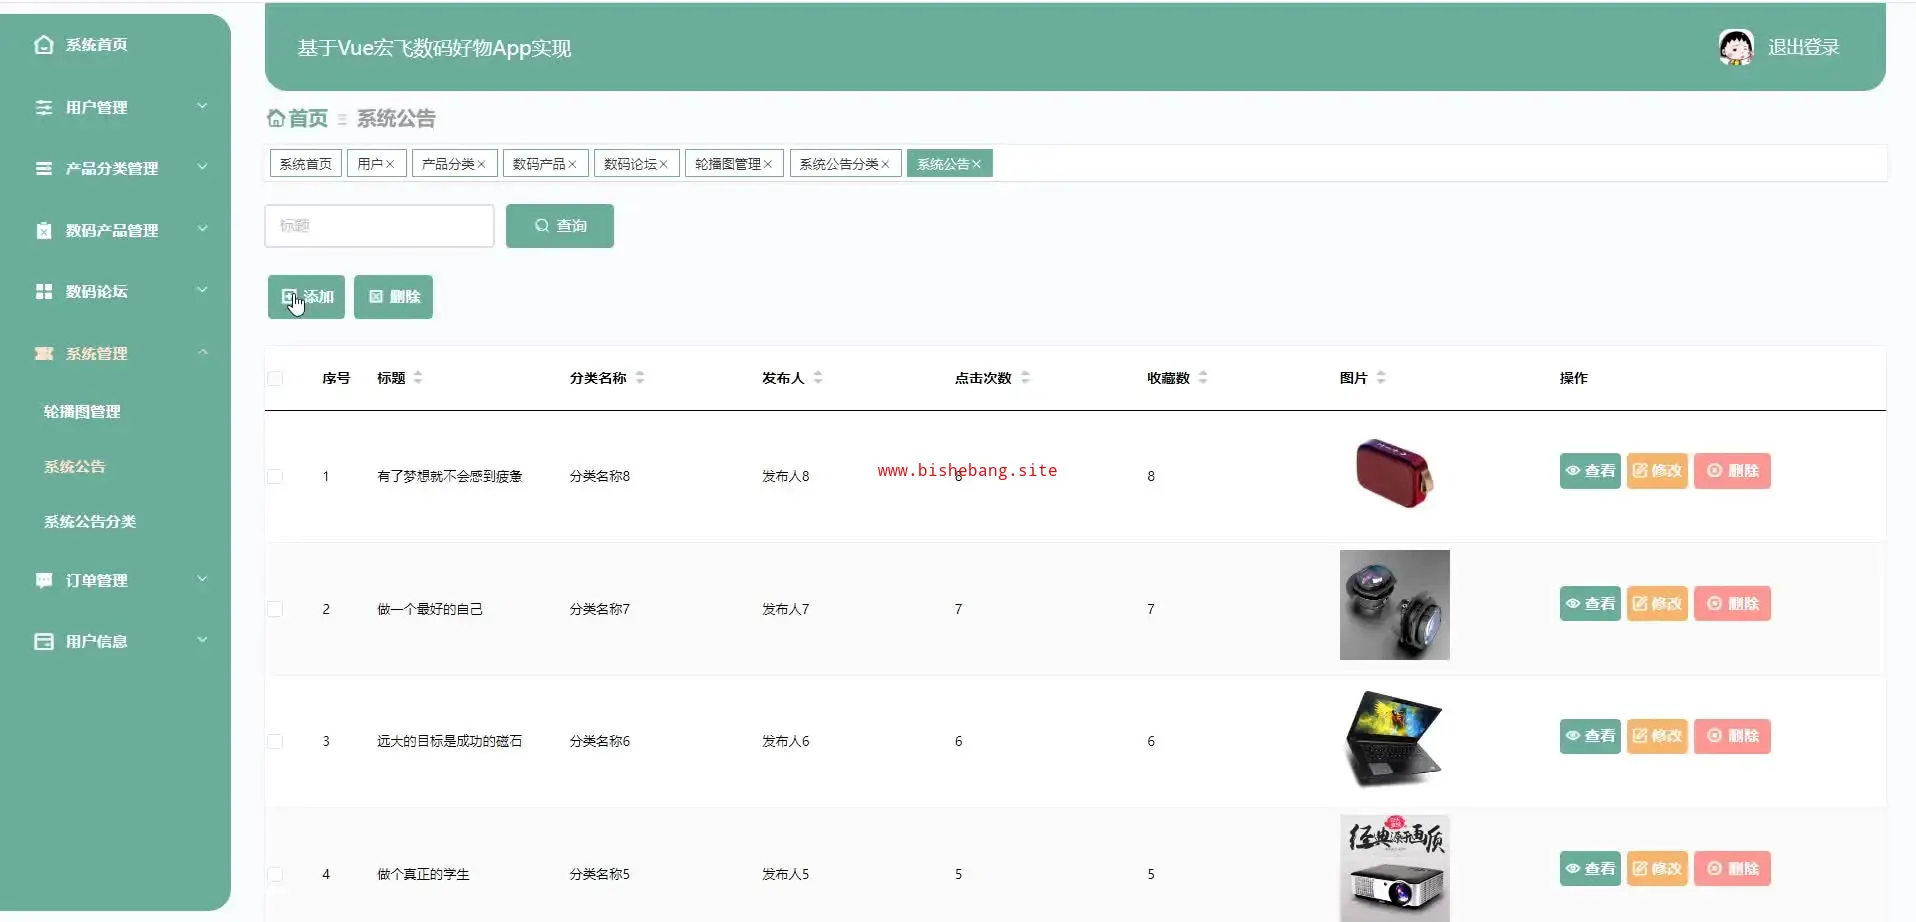Sort the table by 标题 column arrows
Image resolution: width=1916 pixels, height=922 pixels.
pos(418,378)
